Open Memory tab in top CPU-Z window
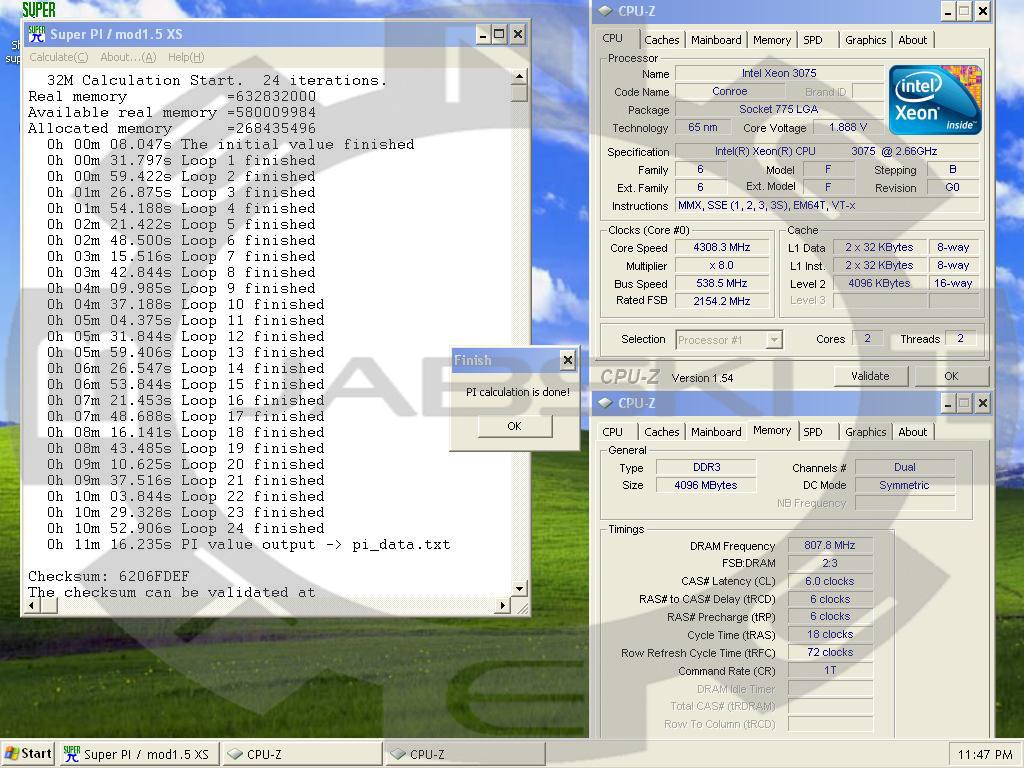Image resolution: width=1024 pixels, height=768 pixels. [771, 40]
